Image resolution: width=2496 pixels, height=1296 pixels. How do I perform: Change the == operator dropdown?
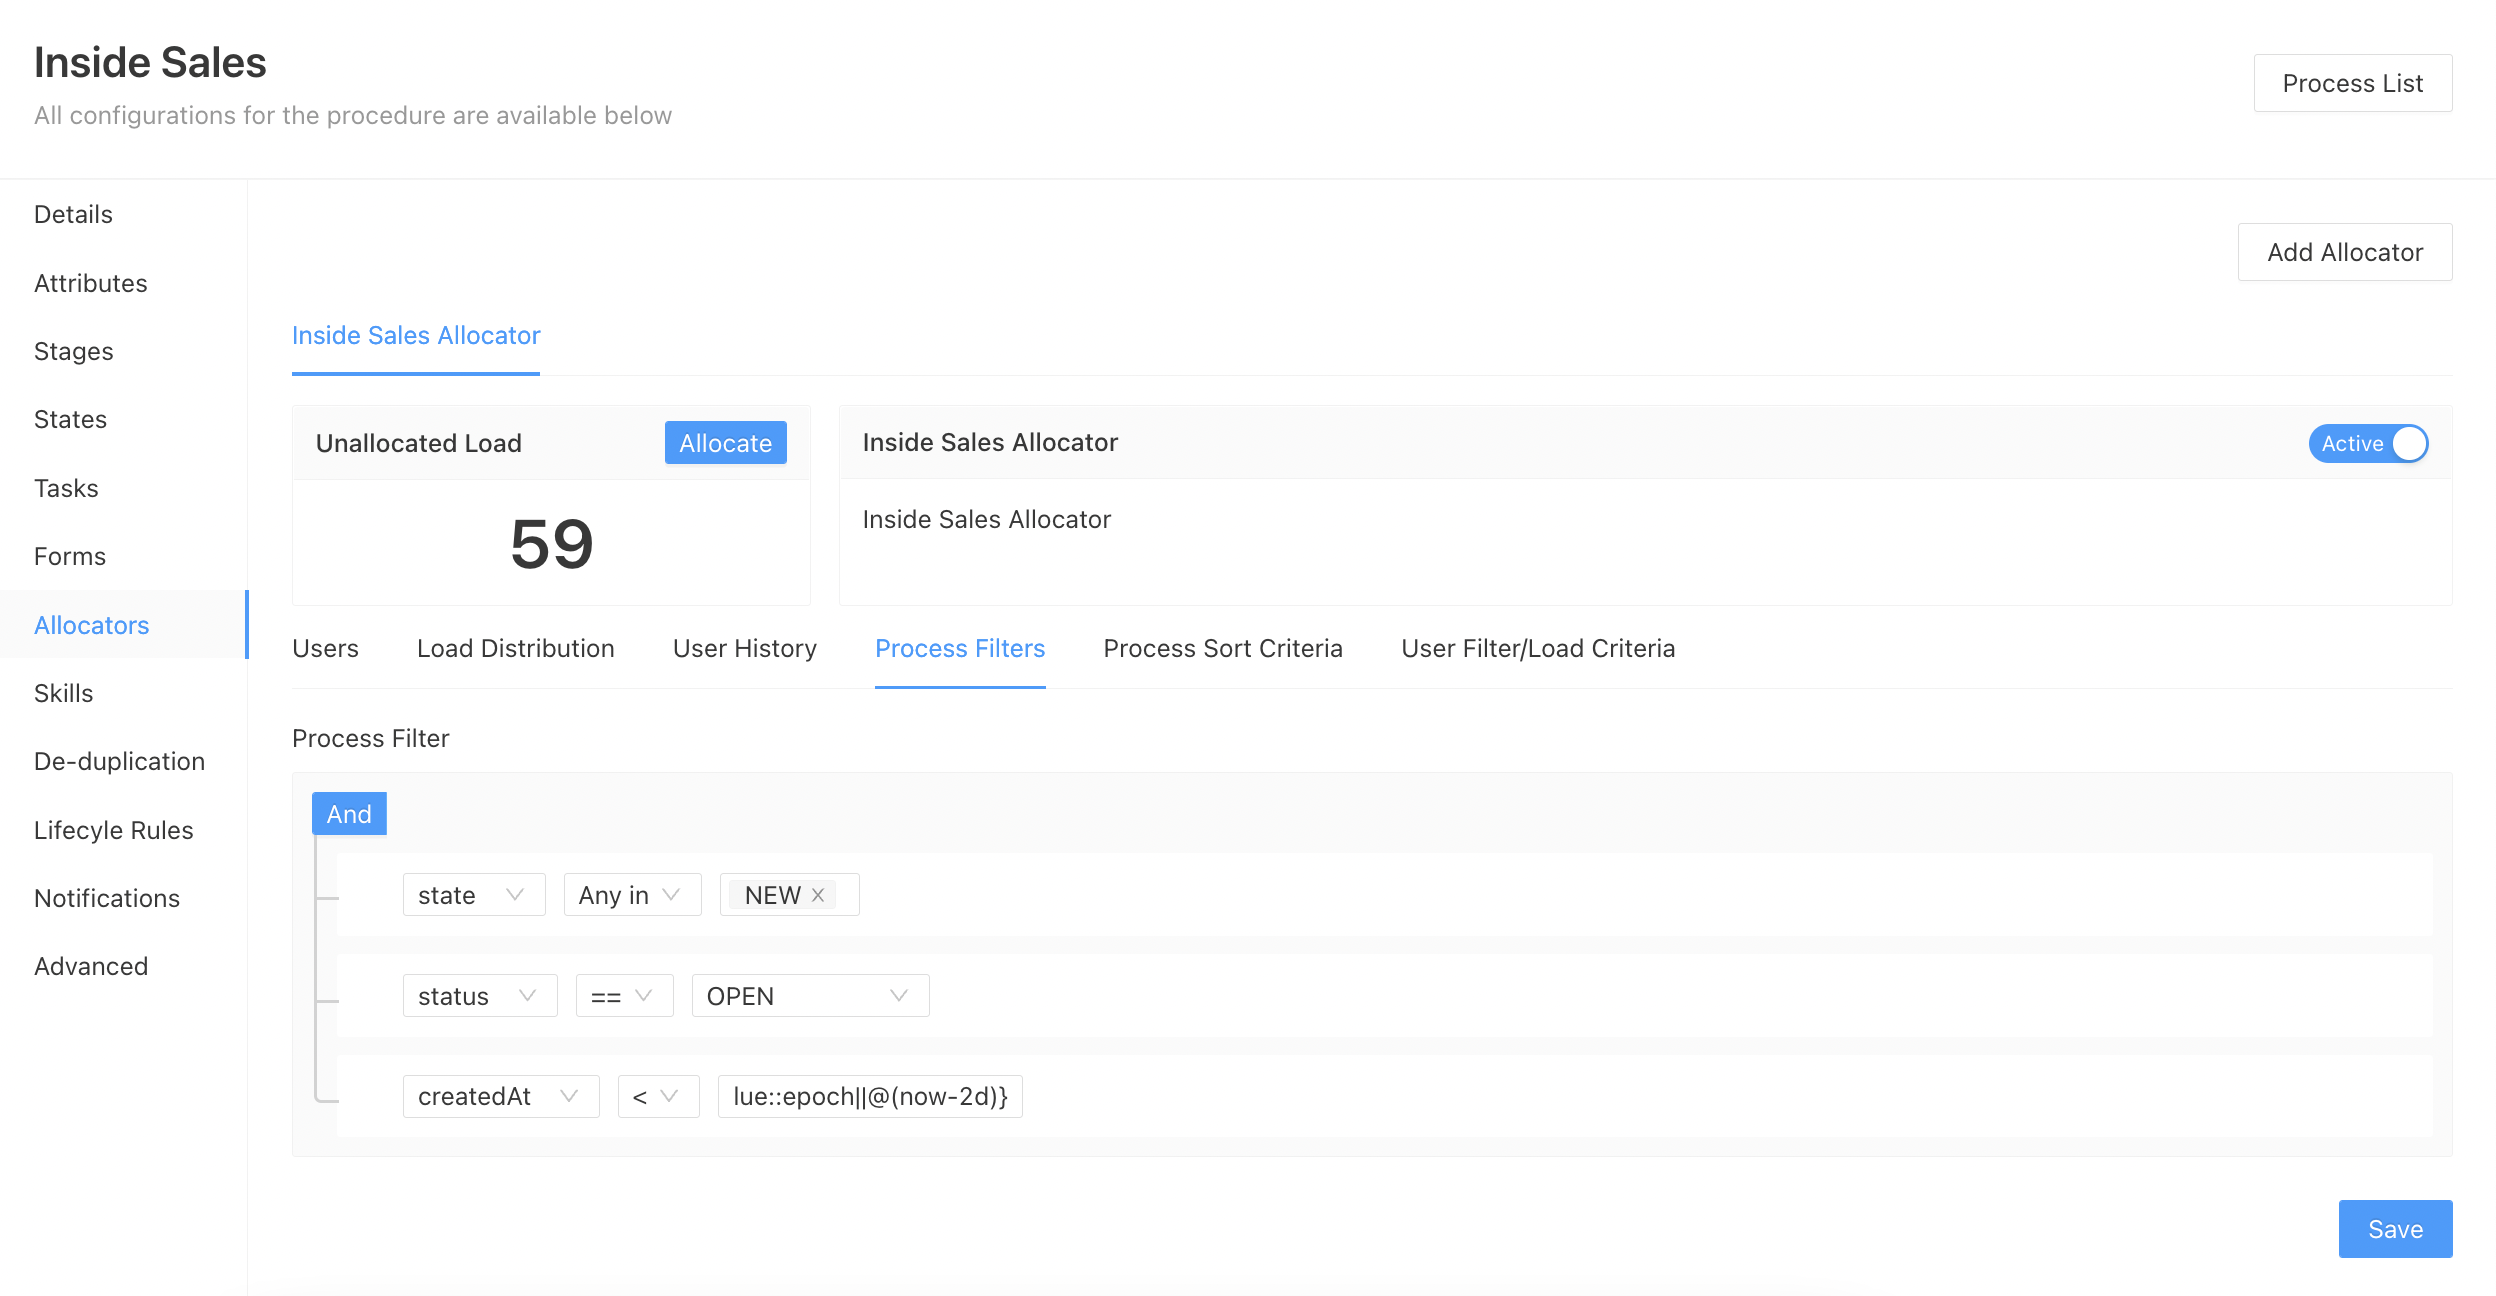pos(623,996)
